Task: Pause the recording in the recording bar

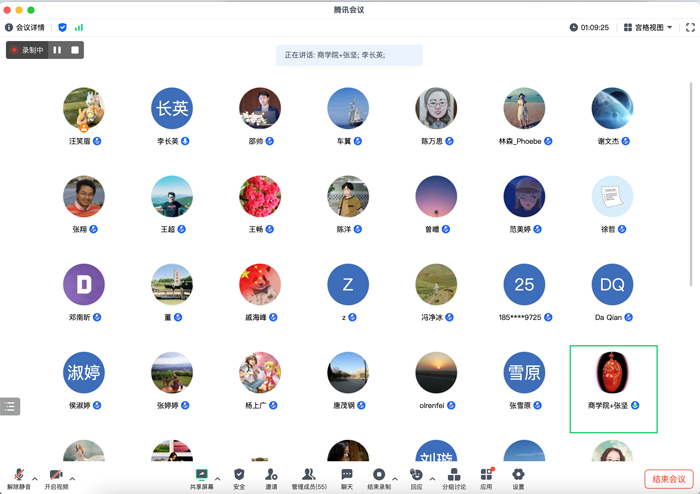Action: [57, 50]
